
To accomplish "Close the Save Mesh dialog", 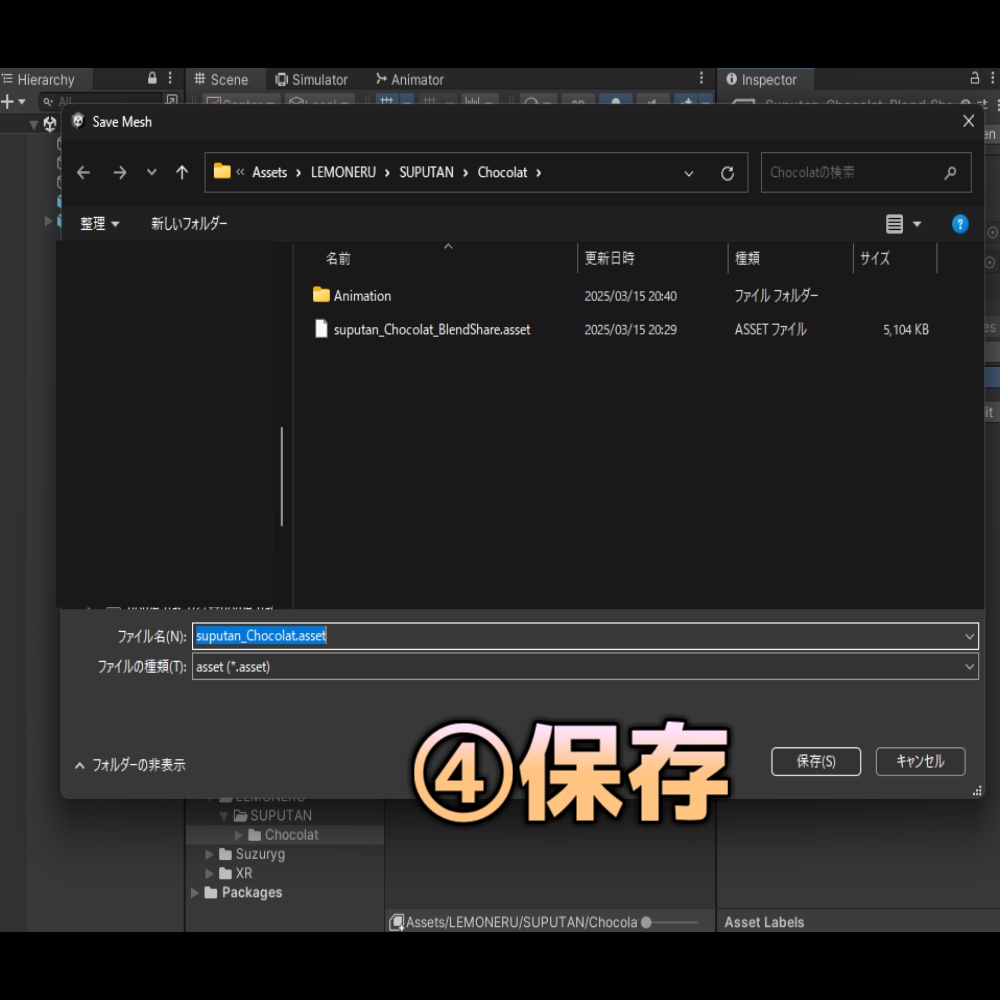I will (968, 121).
